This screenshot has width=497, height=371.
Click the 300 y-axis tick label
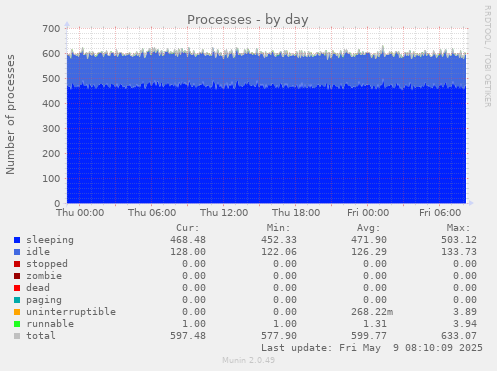pyautogui.click(x=51, y=129)
